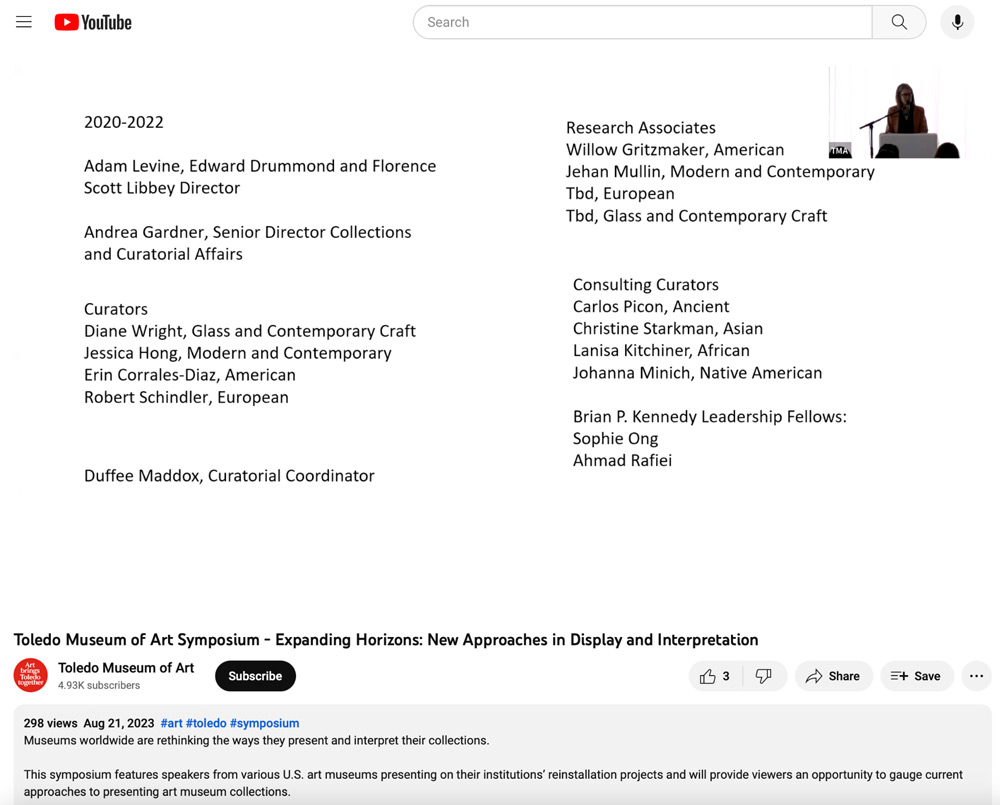The width and height of the screenshot is (1000, 805).
Task: Click the speaker inset in video
Action: pyautogui.click(x=897, y=113)
